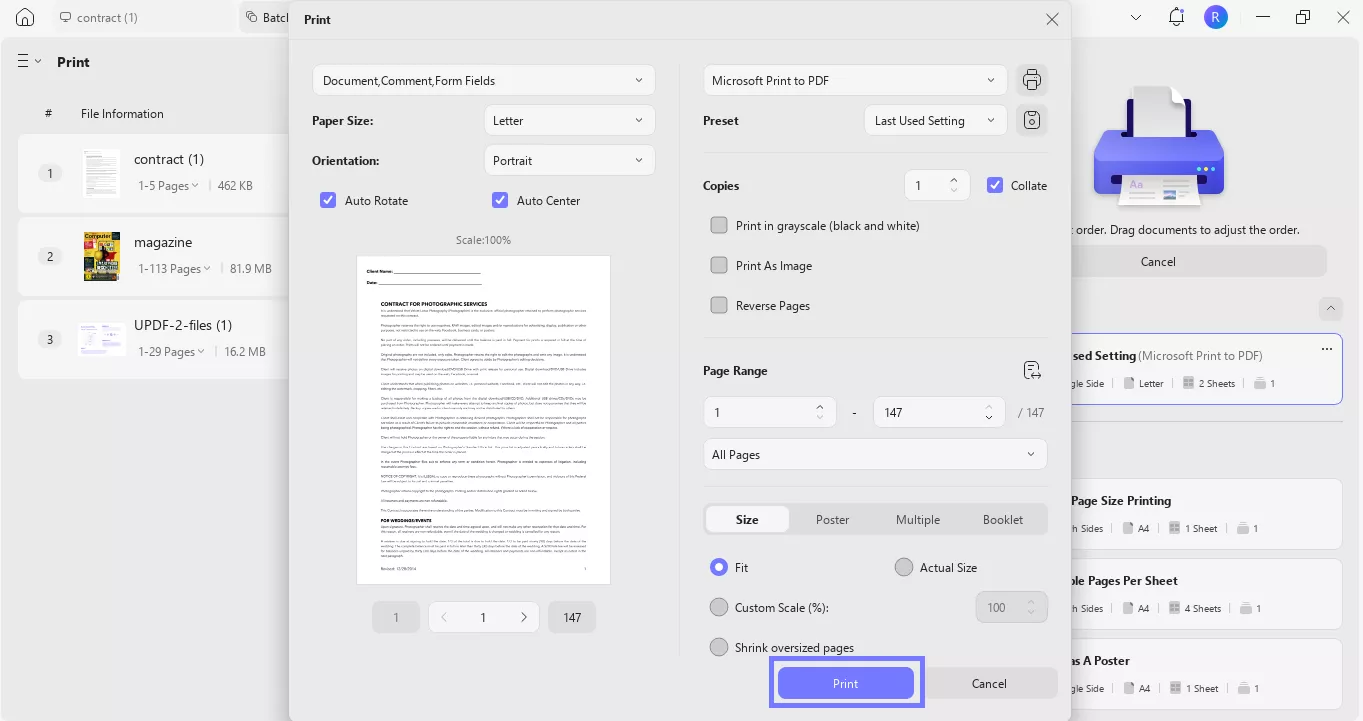Open the three-dot menu on Last Used Setting card
This screenshot has height=721, width=1363.
(x=1327, y=349)
